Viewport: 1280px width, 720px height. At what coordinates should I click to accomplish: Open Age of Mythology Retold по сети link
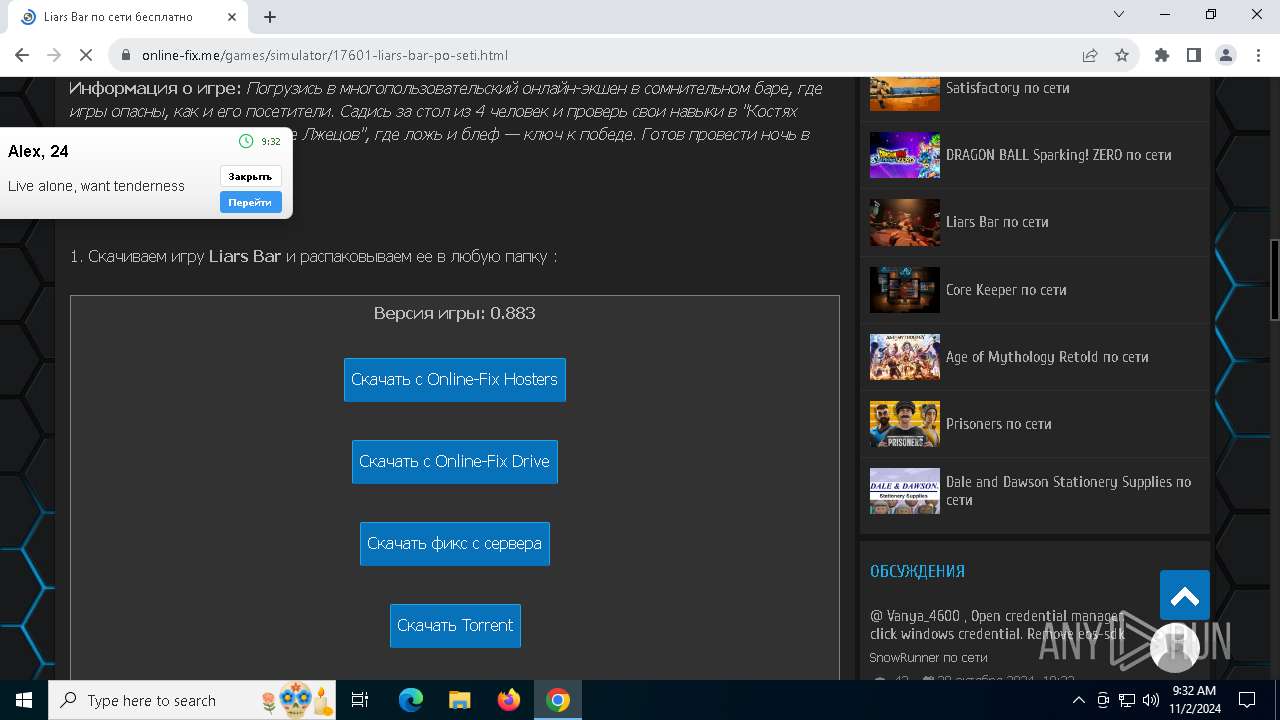pyautogui.click(x=1047, y=357)
